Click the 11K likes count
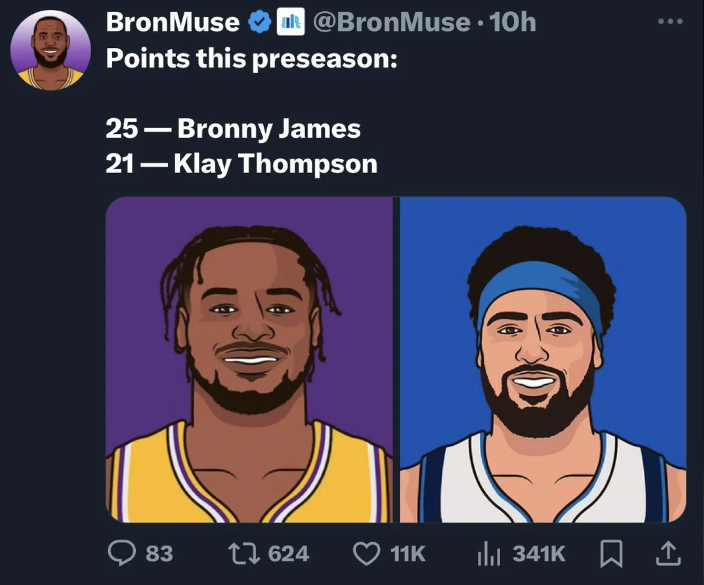Screen dimensions: 704x585 (x=408, y=553)
